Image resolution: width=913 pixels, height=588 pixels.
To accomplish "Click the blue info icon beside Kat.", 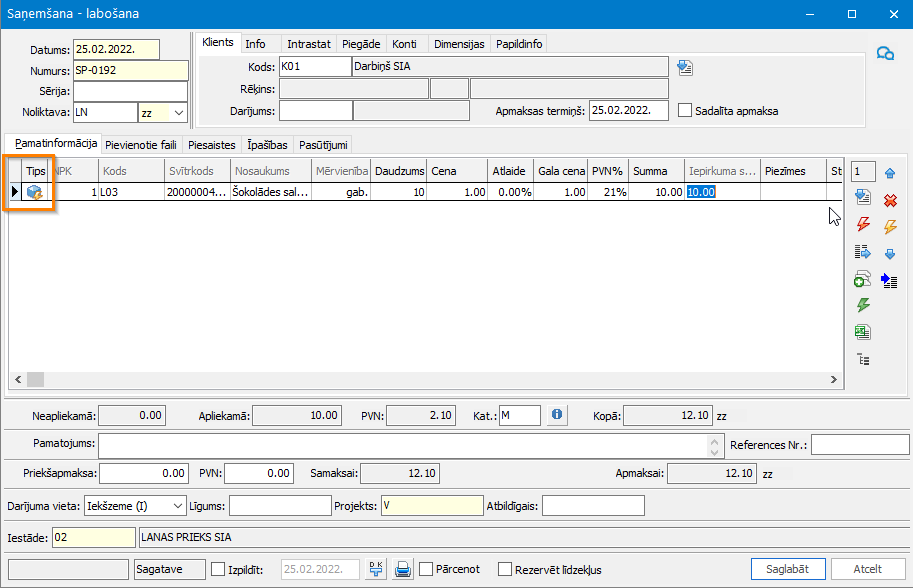I will [x=557, y=414].
